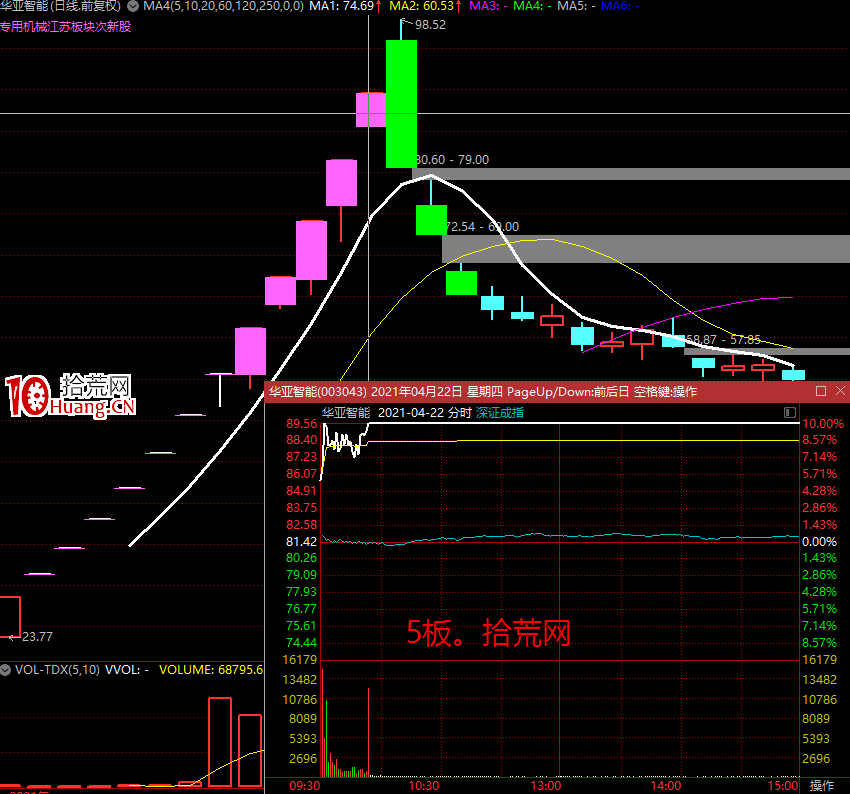This screenshot has width=850, height=794.
Task: Click the 10.00% limit-up percent label
Action: (823, 424)
